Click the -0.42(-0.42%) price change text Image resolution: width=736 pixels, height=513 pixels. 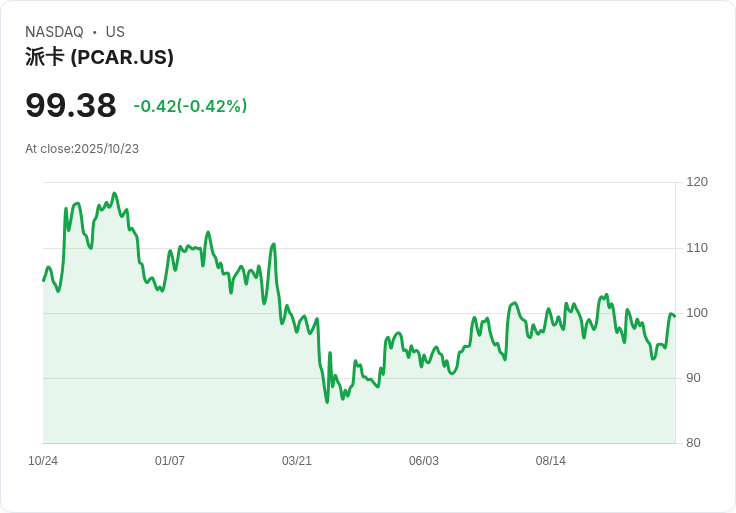190,106
